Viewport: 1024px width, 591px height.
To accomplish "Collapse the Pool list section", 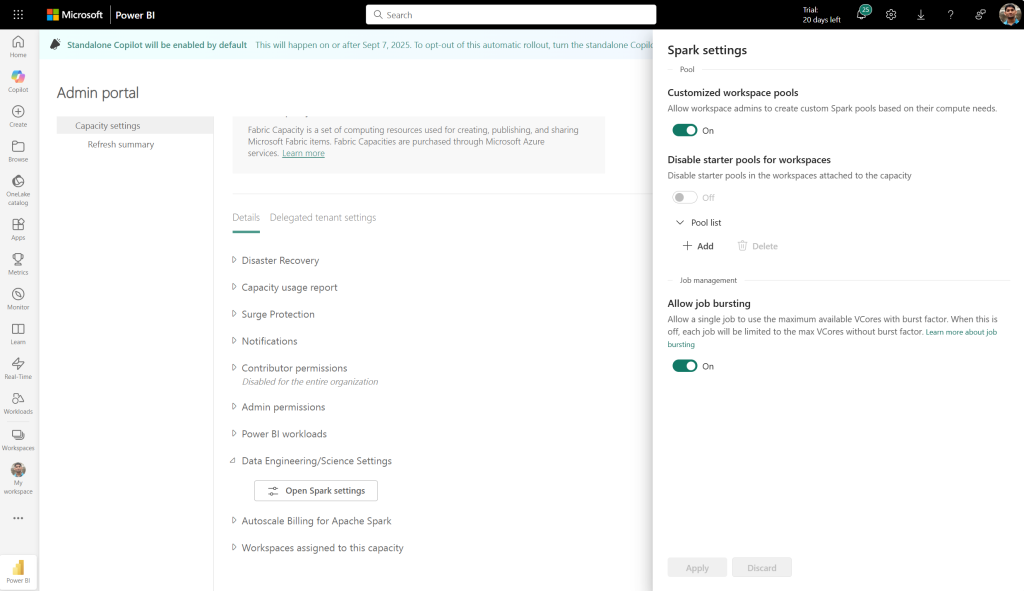I will (681, 222).
